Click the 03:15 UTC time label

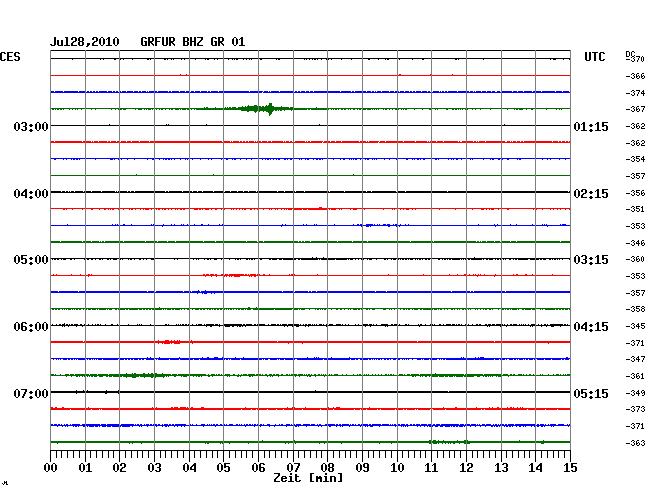point(591,260)
